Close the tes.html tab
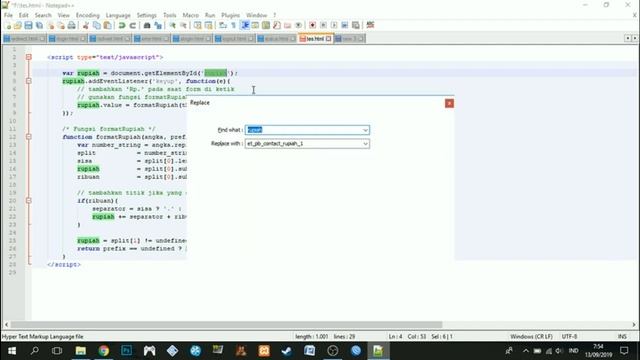This screenshot has height=360, width=640. 329,39
